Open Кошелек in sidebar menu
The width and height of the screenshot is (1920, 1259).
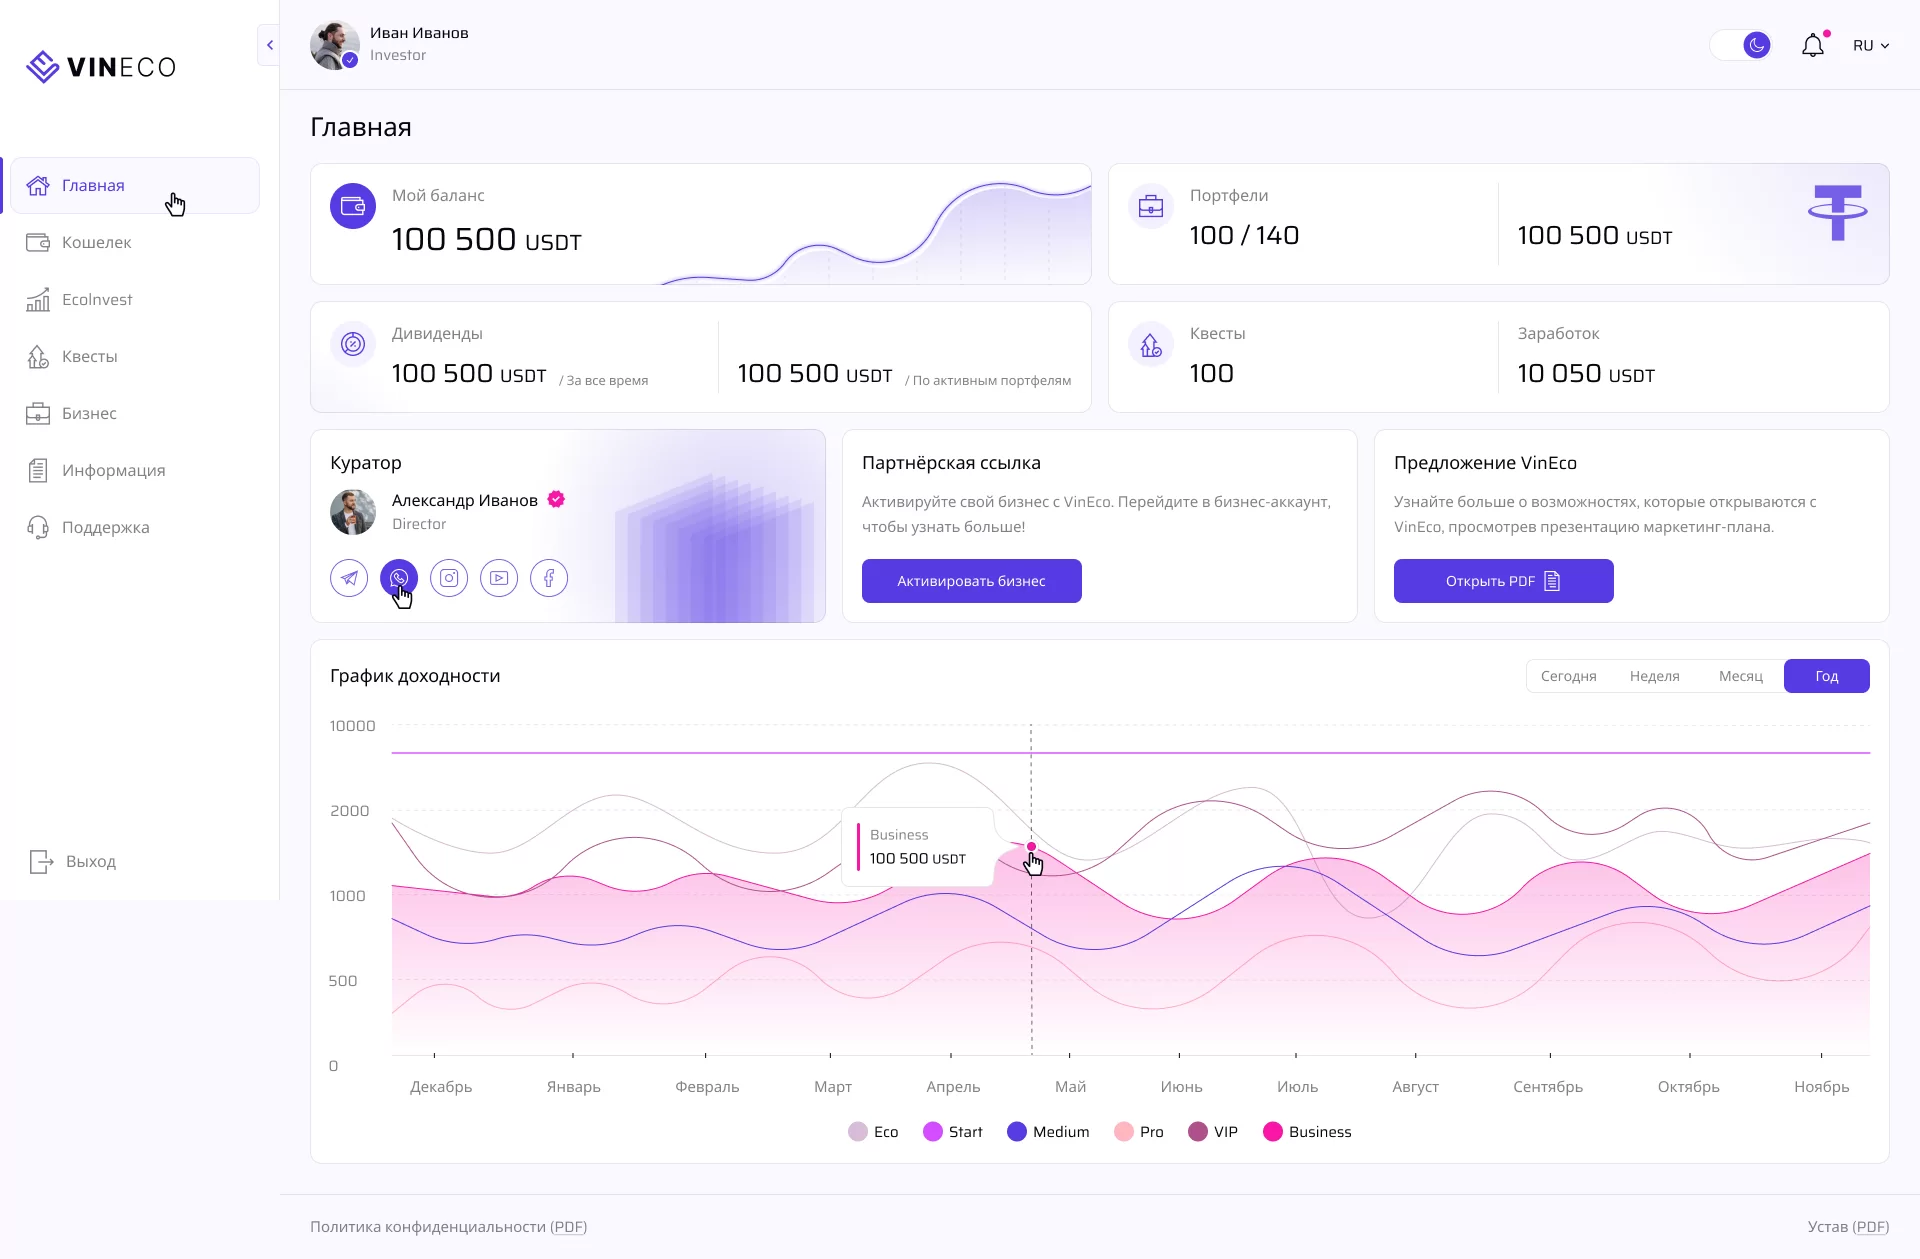(96, 243)
